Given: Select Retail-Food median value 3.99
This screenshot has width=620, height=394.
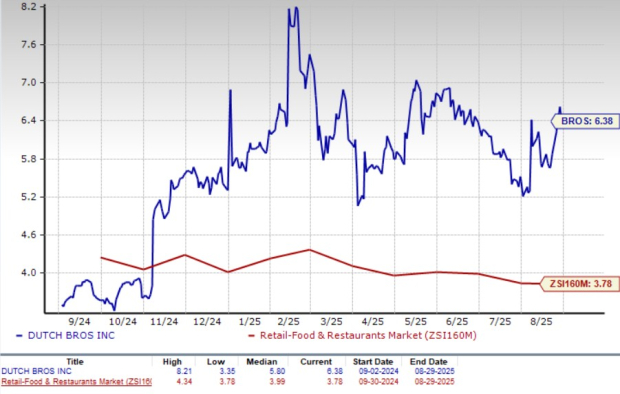Looking at the screenshot, I should pyautogui.click(x=277, y=382).
